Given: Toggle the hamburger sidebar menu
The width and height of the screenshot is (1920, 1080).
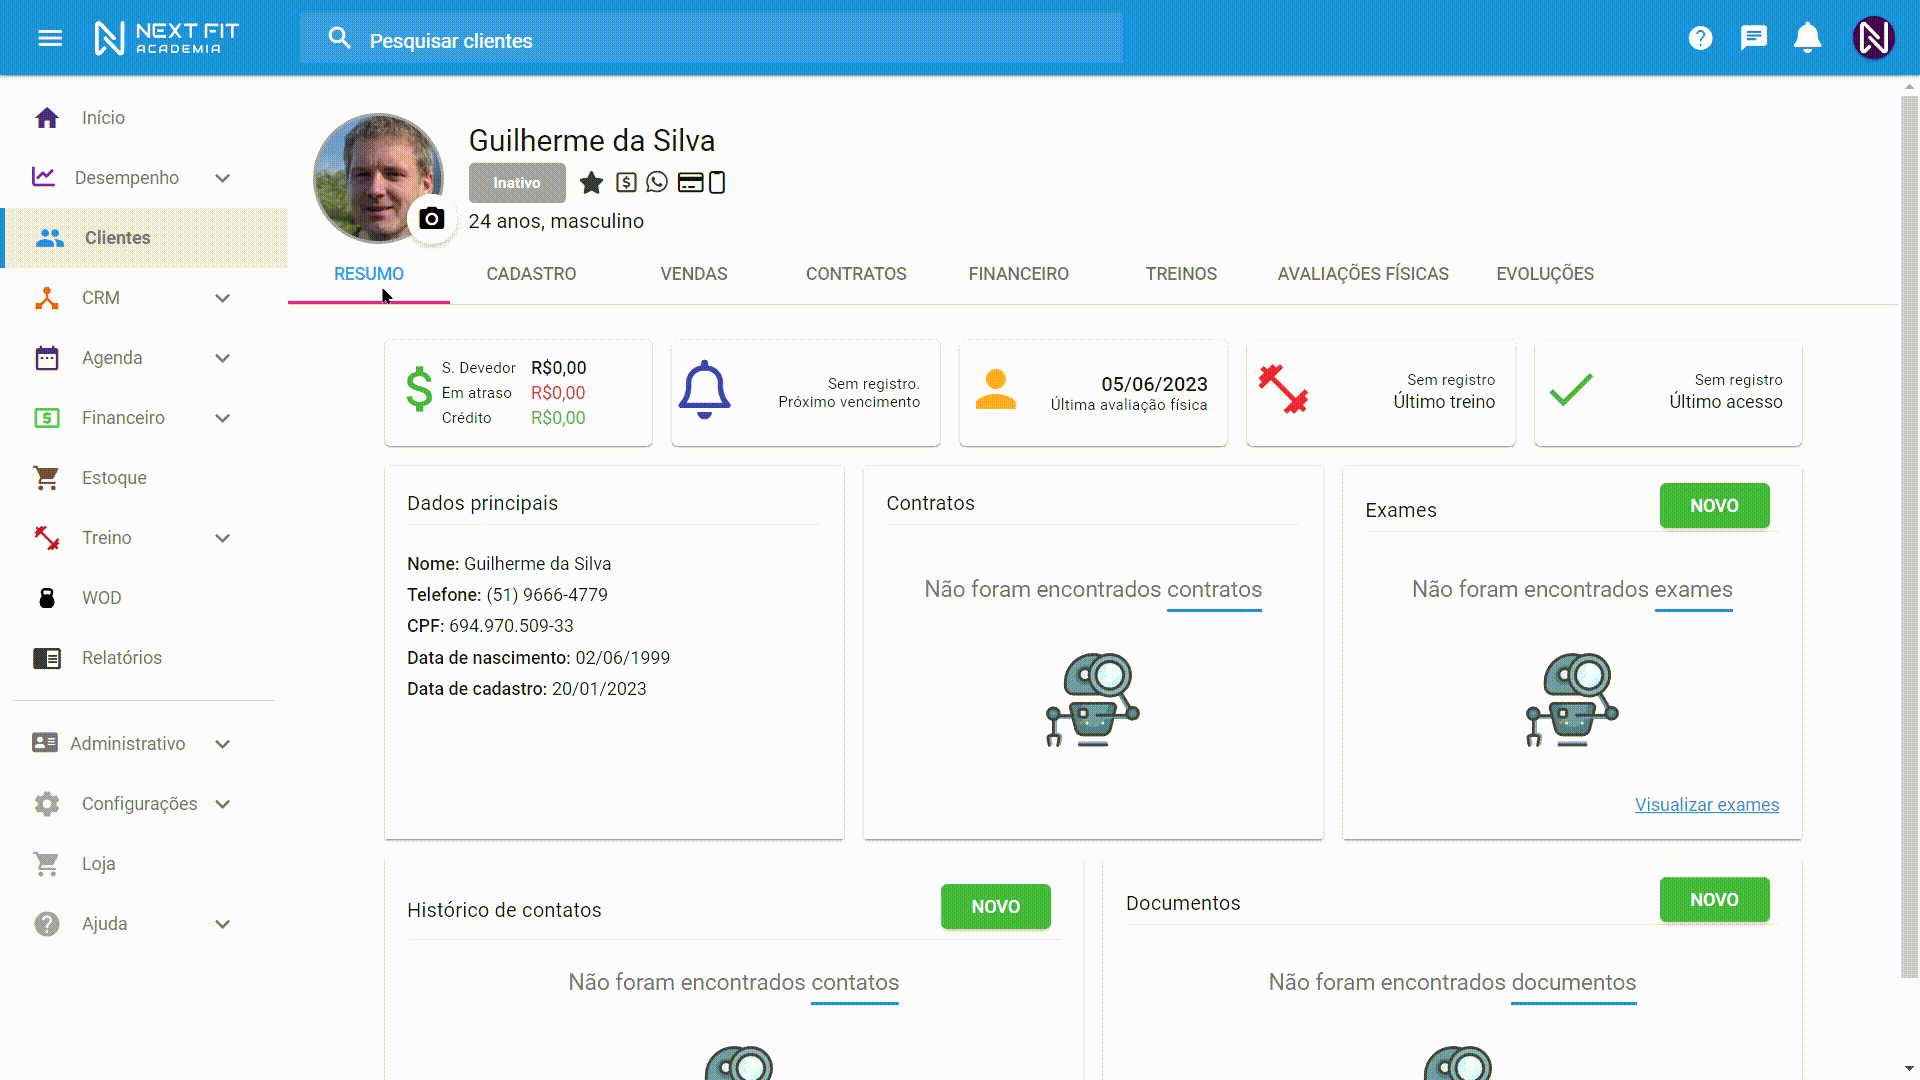Looking at the screenshot, I should 50,39.
